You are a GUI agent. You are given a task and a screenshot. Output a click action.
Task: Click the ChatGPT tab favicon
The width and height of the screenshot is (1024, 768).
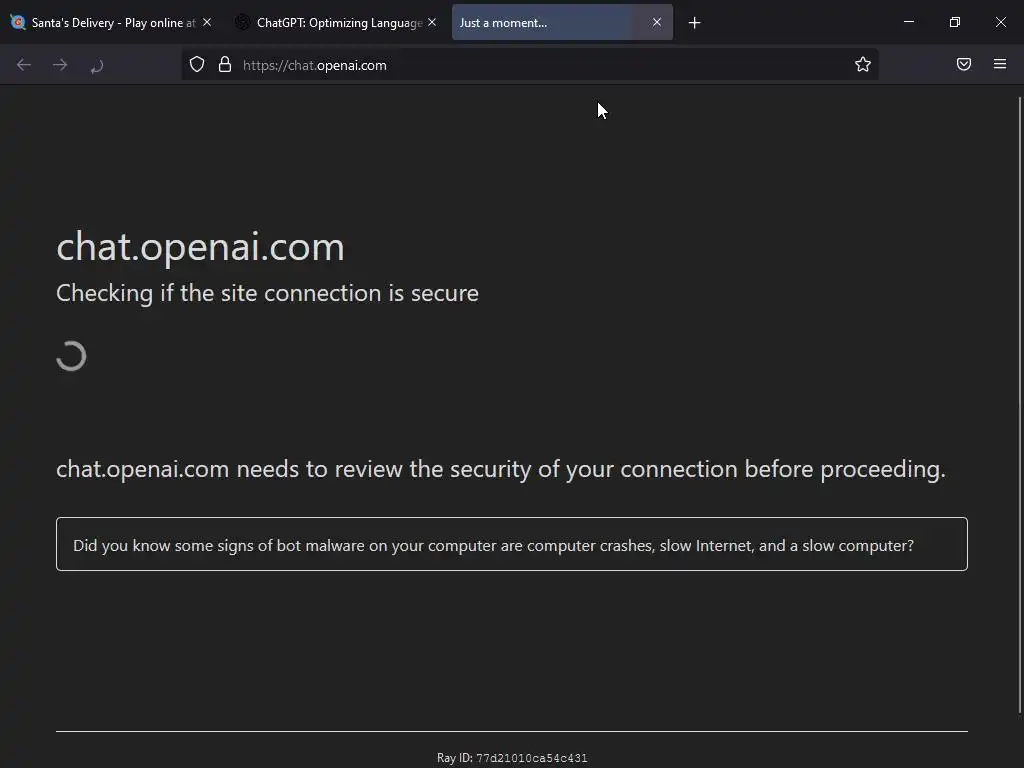click(242, 23)
